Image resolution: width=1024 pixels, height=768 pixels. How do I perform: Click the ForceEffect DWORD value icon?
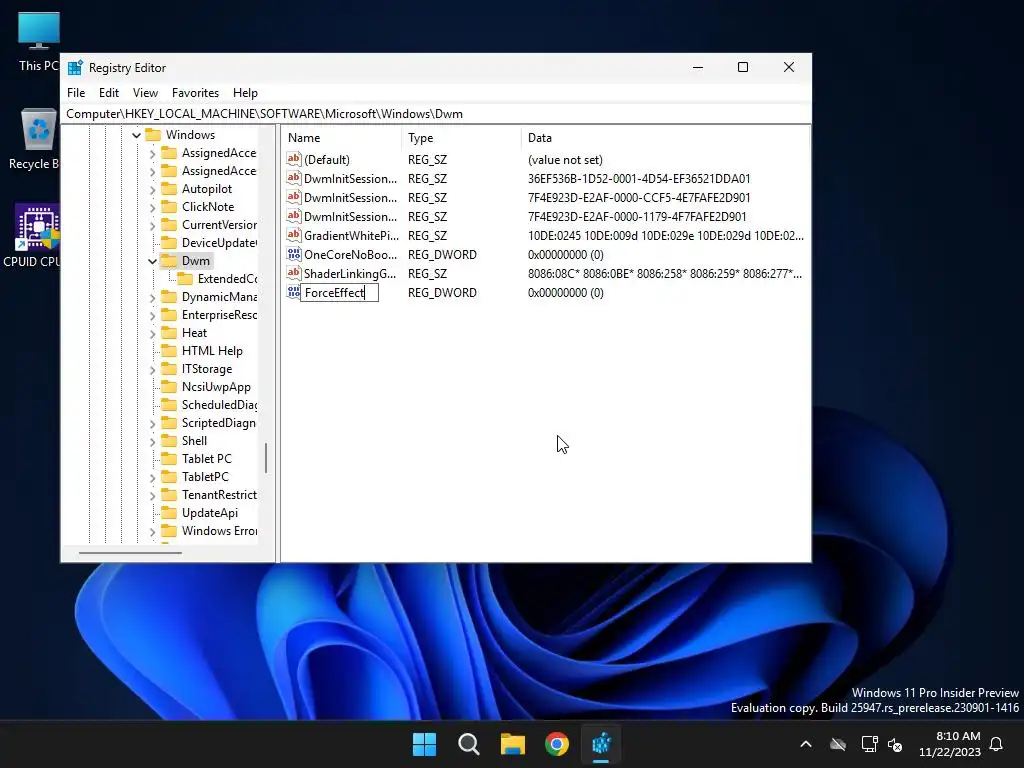[294, 292]
